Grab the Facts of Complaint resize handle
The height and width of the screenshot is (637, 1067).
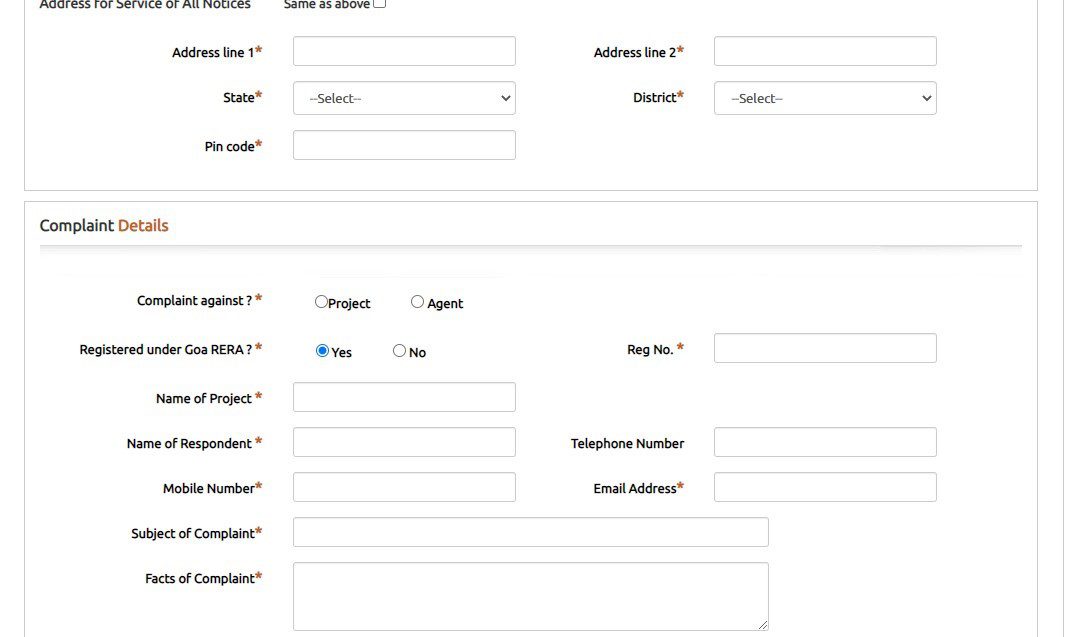pos(763,625)
